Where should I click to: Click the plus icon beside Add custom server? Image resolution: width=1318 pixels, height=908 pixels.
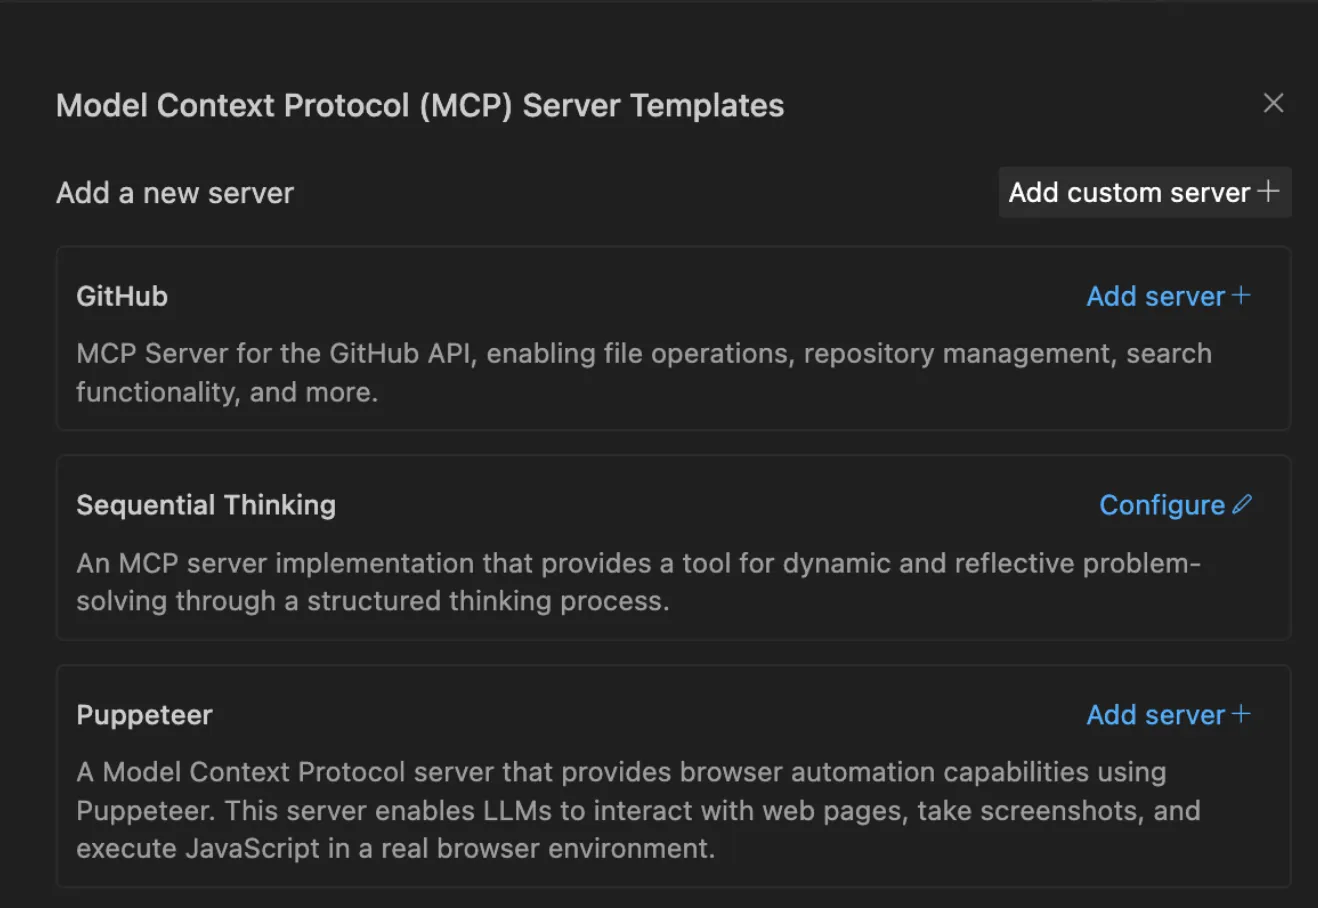(1268, 191)
